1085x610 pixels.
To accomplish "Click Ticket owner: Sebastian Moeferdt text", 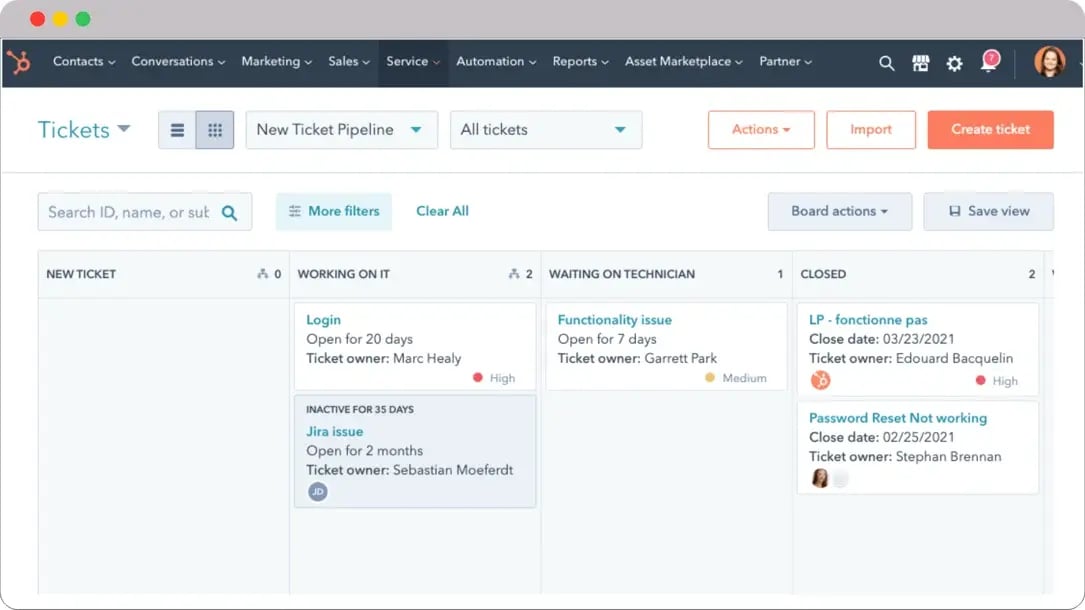I will coord(410,470).
